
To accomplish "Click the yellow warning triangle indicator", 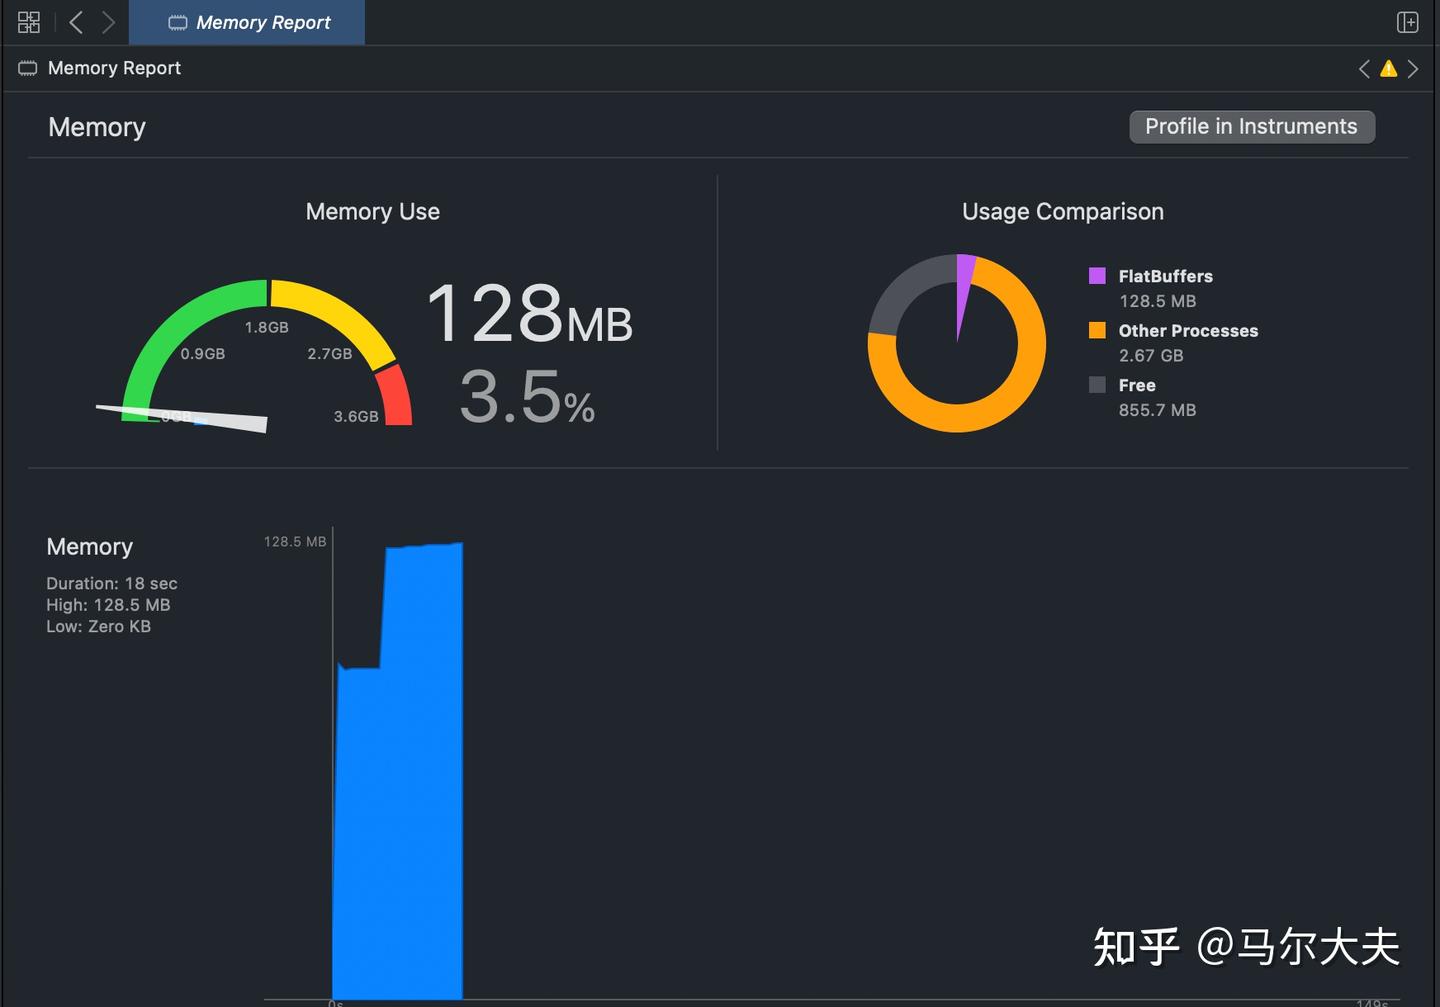I will (1388, 68).
